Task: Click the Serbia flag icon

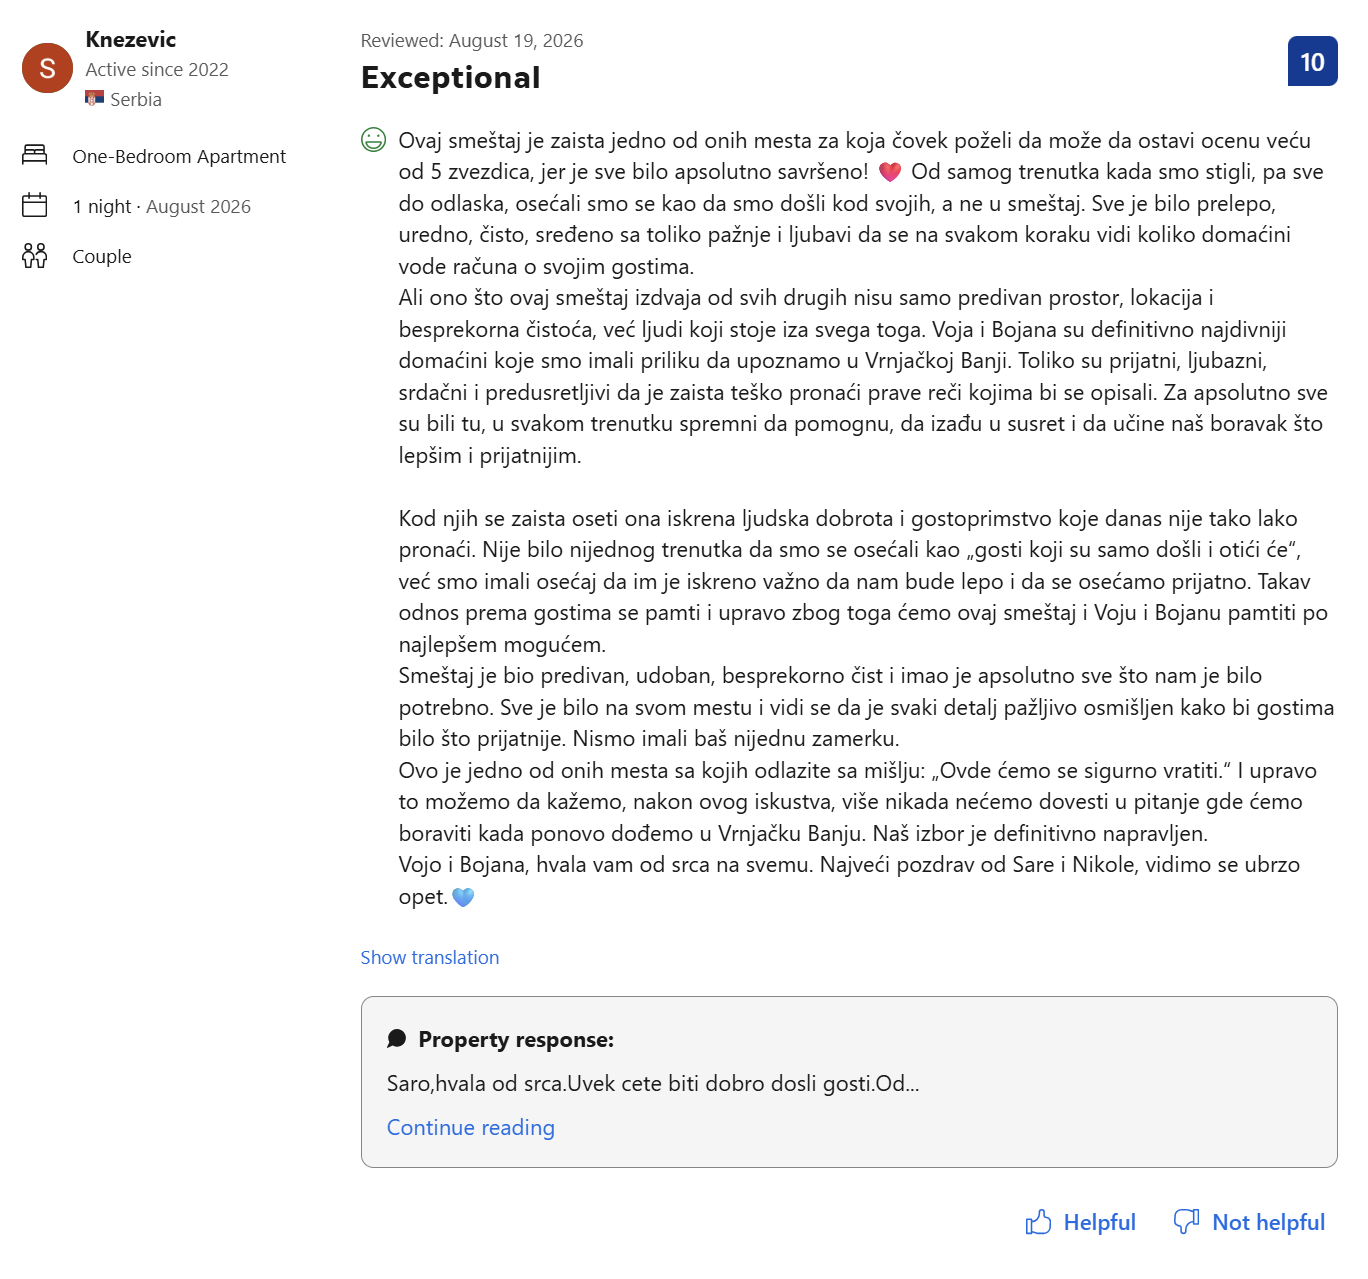Action: [95, 98]
